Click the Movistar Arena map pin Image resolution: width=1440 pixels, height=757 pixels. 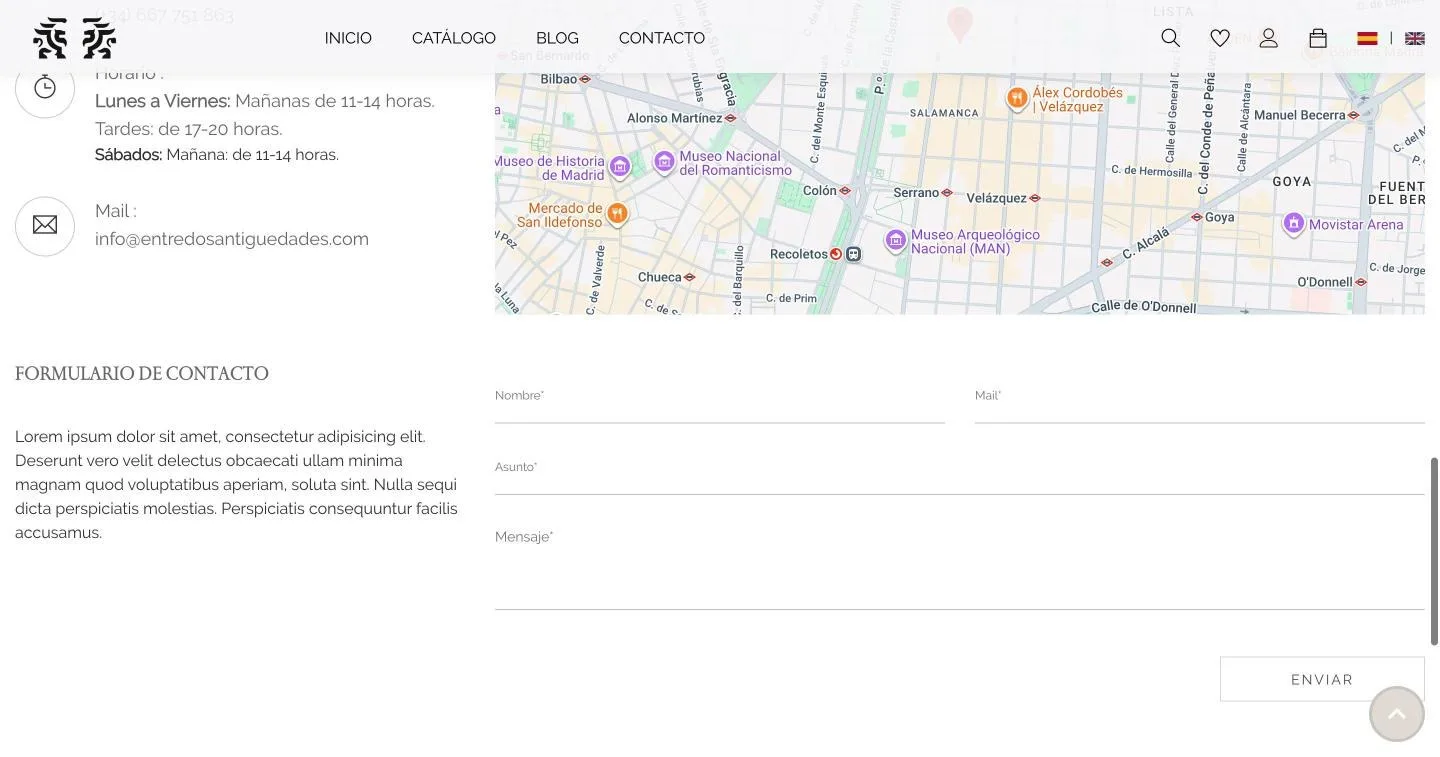[1294, 224]
